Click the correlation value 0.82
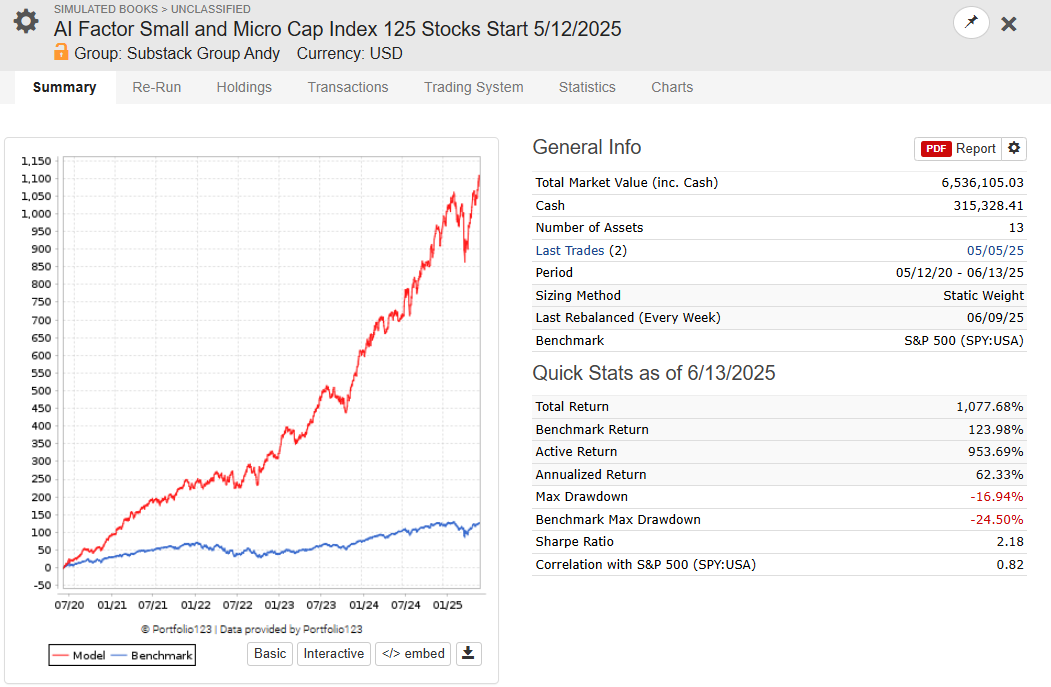Viewport: 1051px width, 687px height. pos(1010,564)
